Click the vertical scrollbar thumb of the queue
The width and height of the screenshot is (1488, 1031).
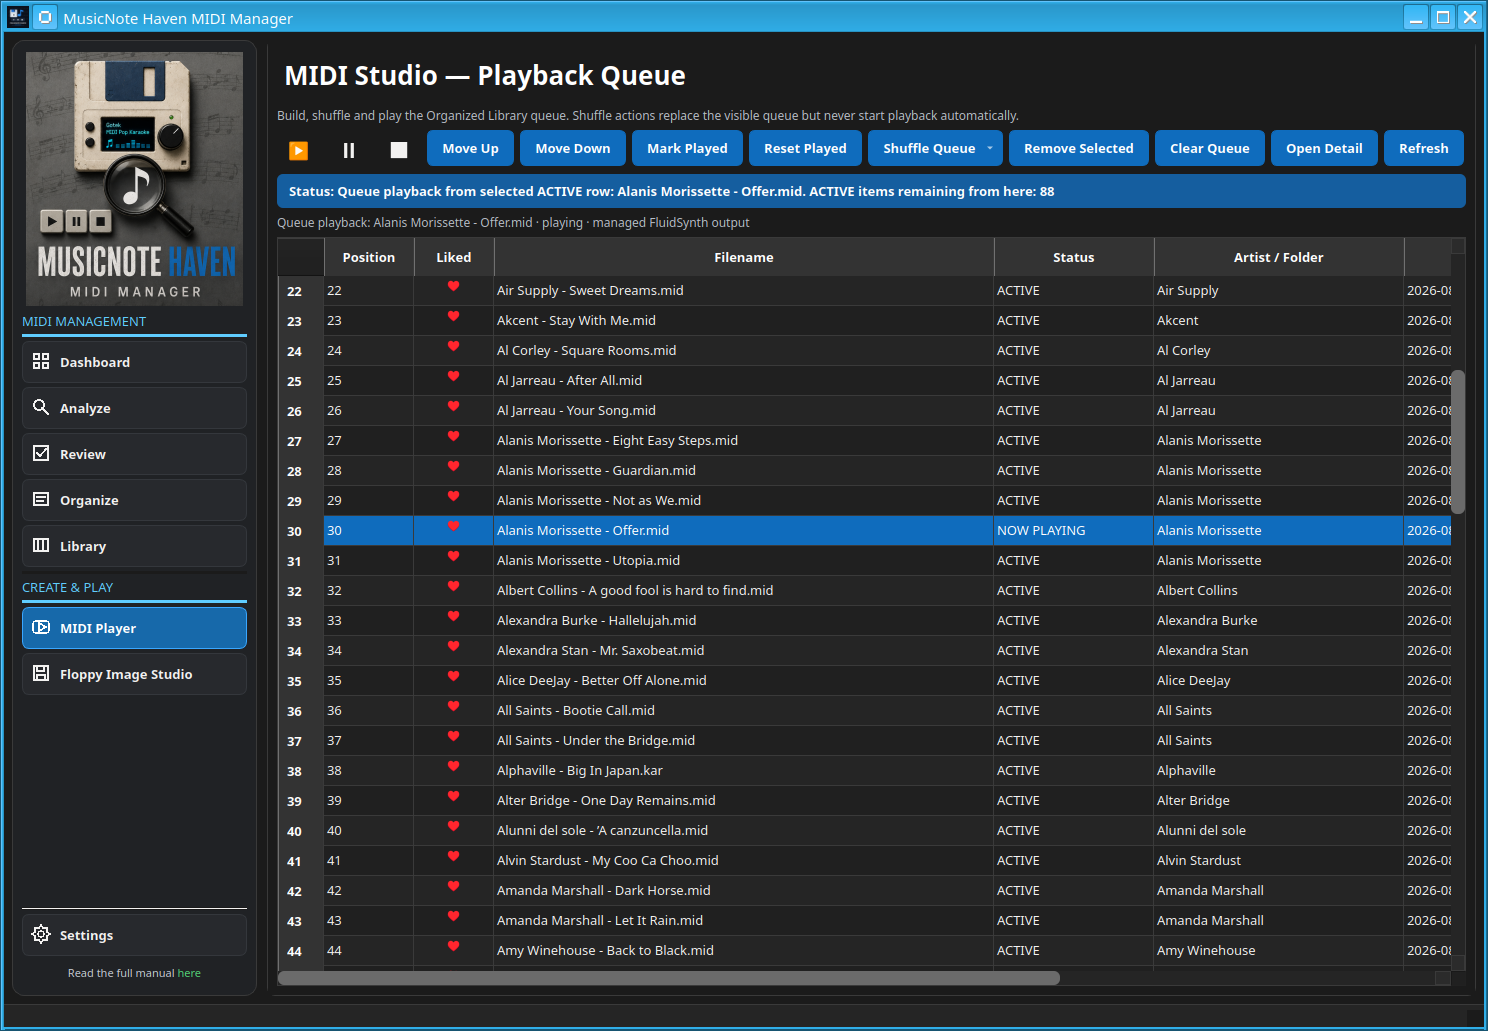coord(1458,442)
